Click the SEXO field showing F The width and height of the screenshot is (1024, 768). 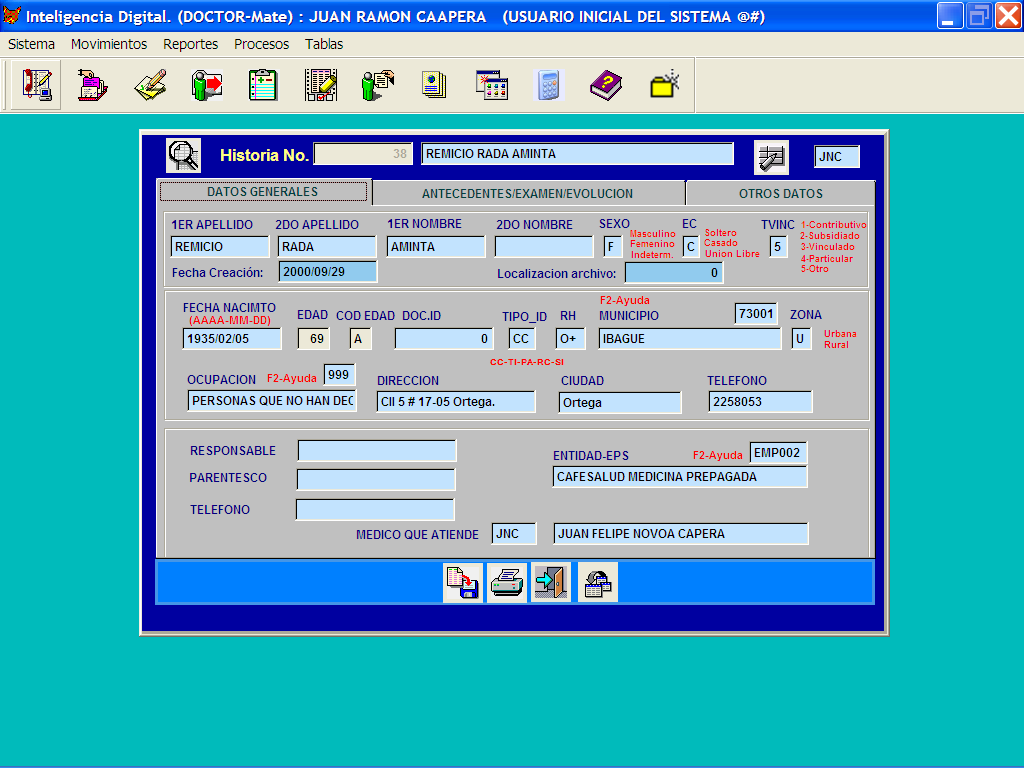coord(613,247)
